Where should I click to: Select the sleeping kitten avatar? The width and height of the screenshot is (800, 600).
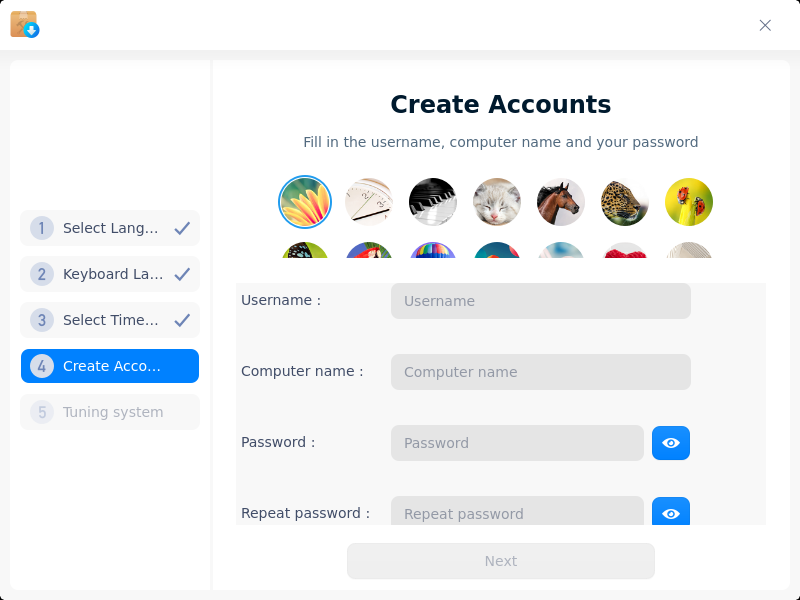pos(496,202)
